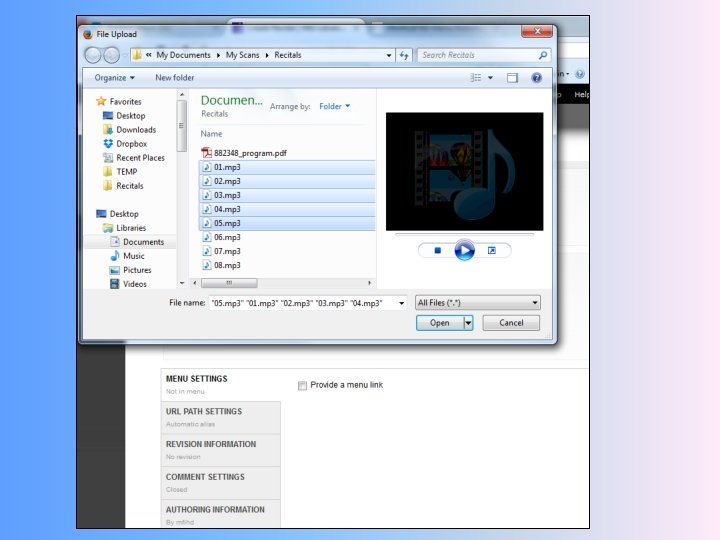
Task: Switch to Authoring Information tab
Action: pyautogui.click(x=221, y=514)
